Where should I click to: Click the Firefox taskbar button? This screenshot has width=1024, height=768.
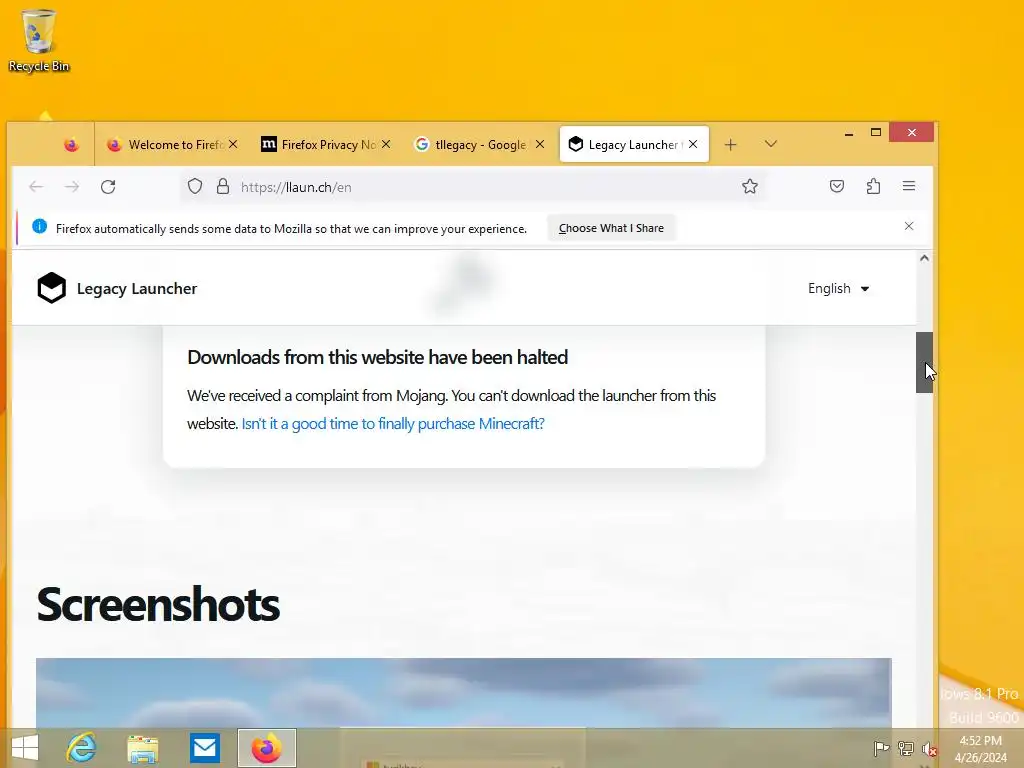(266, 748)
